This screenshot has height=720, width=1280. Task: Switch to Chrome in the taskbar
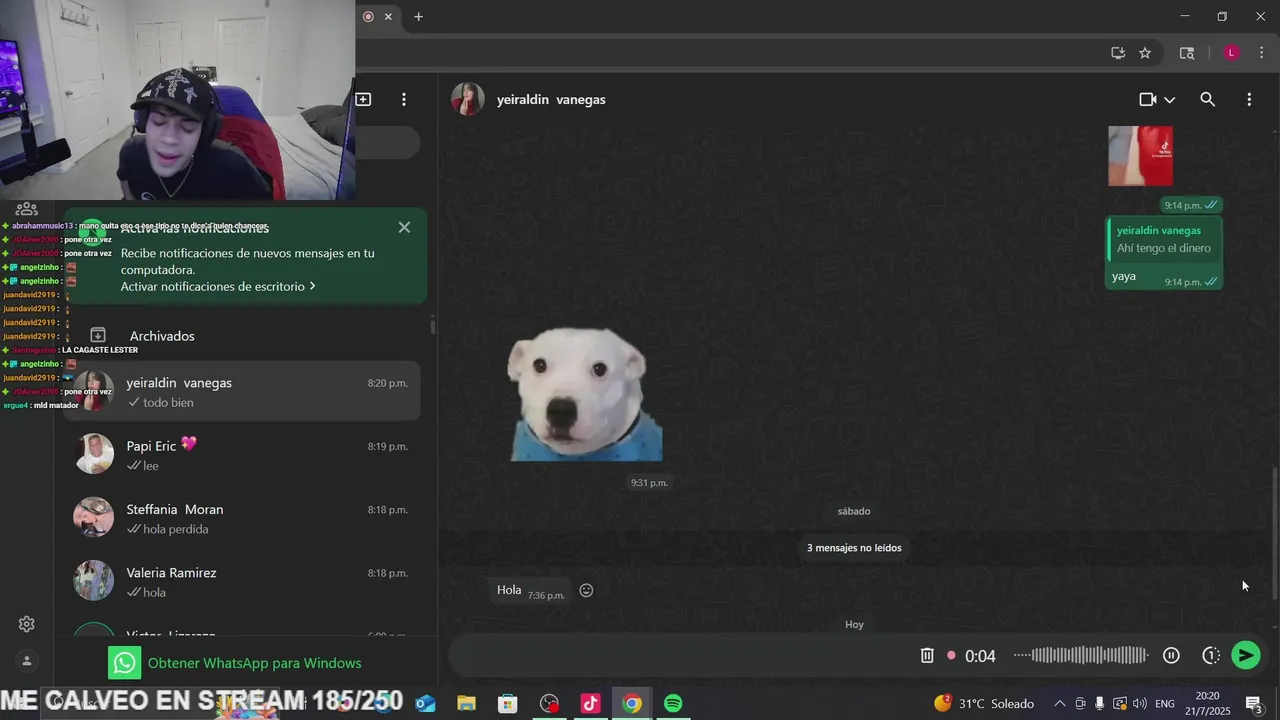coord(632,704)
